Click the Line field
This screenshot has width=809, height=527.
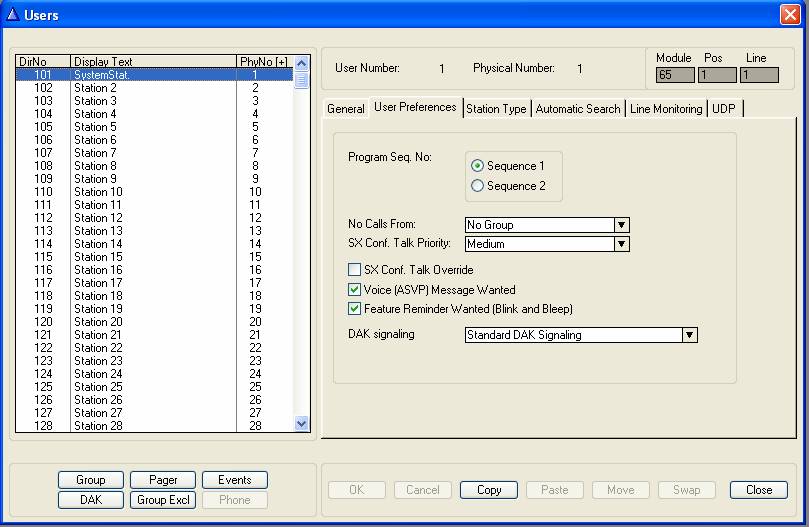pyautogui.click(x=759, y=75)
